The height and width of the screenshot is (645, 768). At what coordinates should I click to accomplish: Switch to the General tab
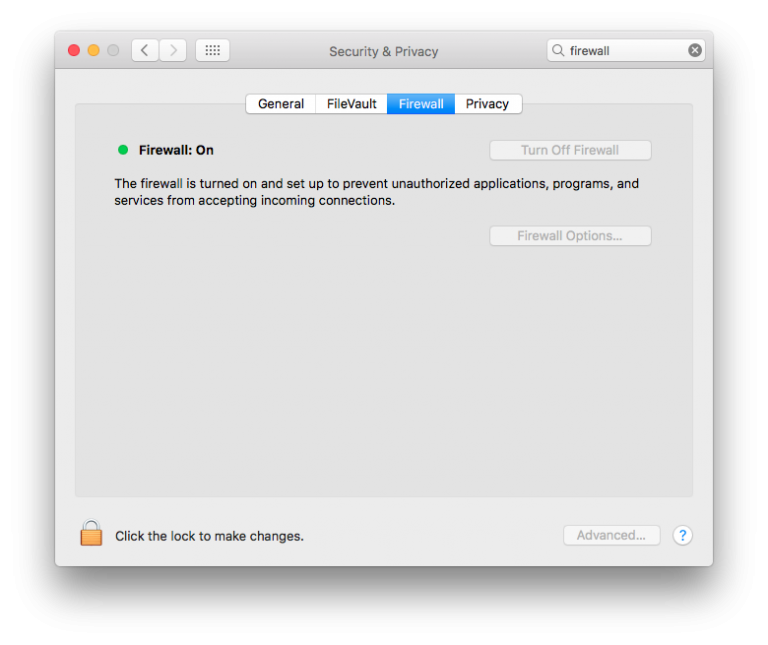pyautogui.click(x=280, y=104)
